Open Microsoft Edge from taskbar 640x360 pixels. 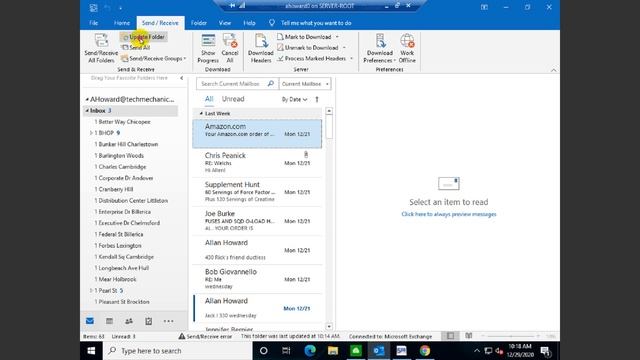coord(310,351)
